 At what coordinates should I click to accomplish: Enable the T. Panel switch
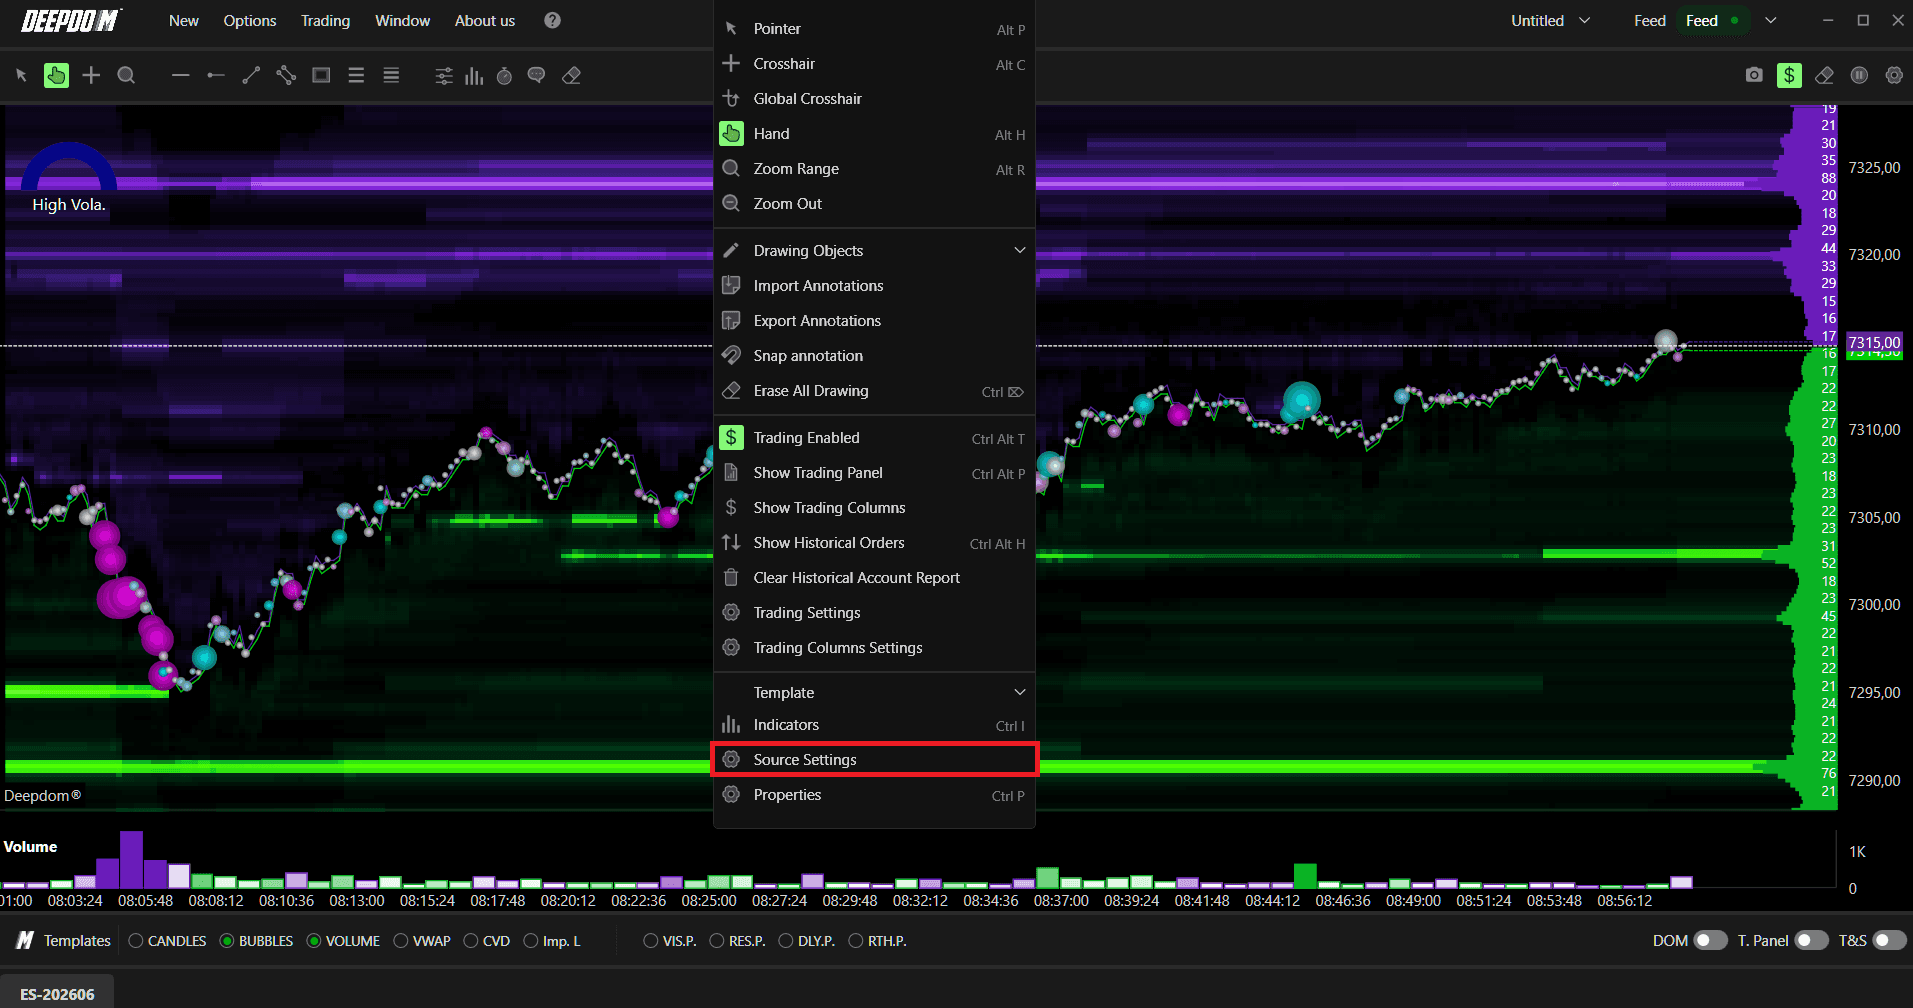coord(1812,940)
